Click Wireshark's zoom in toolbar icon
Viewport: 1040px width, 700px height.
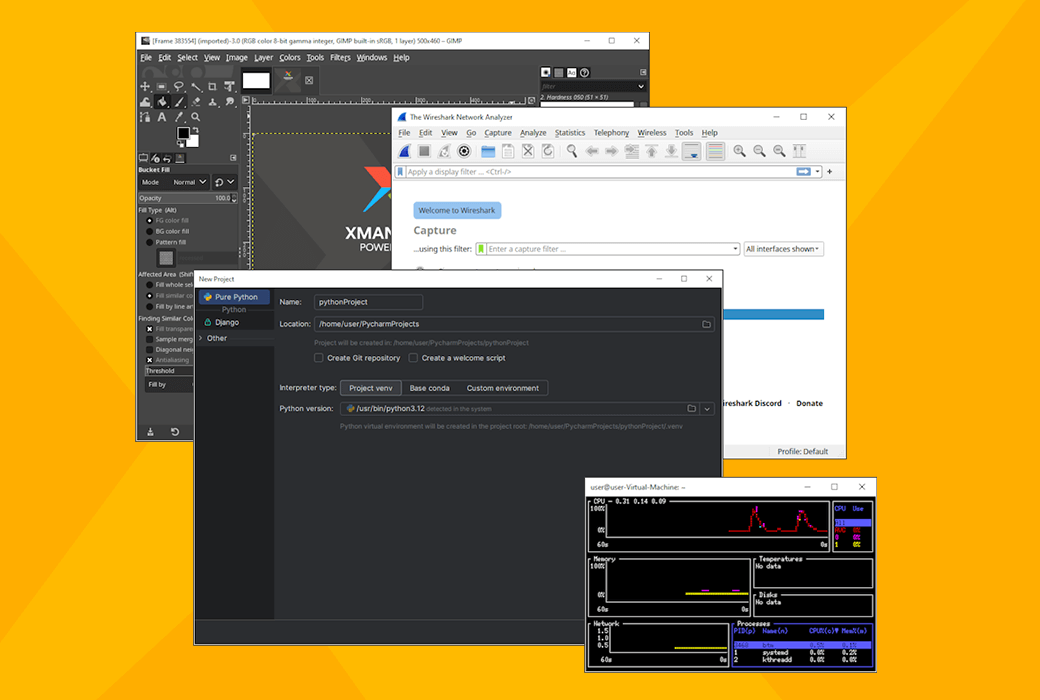(740, 151)
